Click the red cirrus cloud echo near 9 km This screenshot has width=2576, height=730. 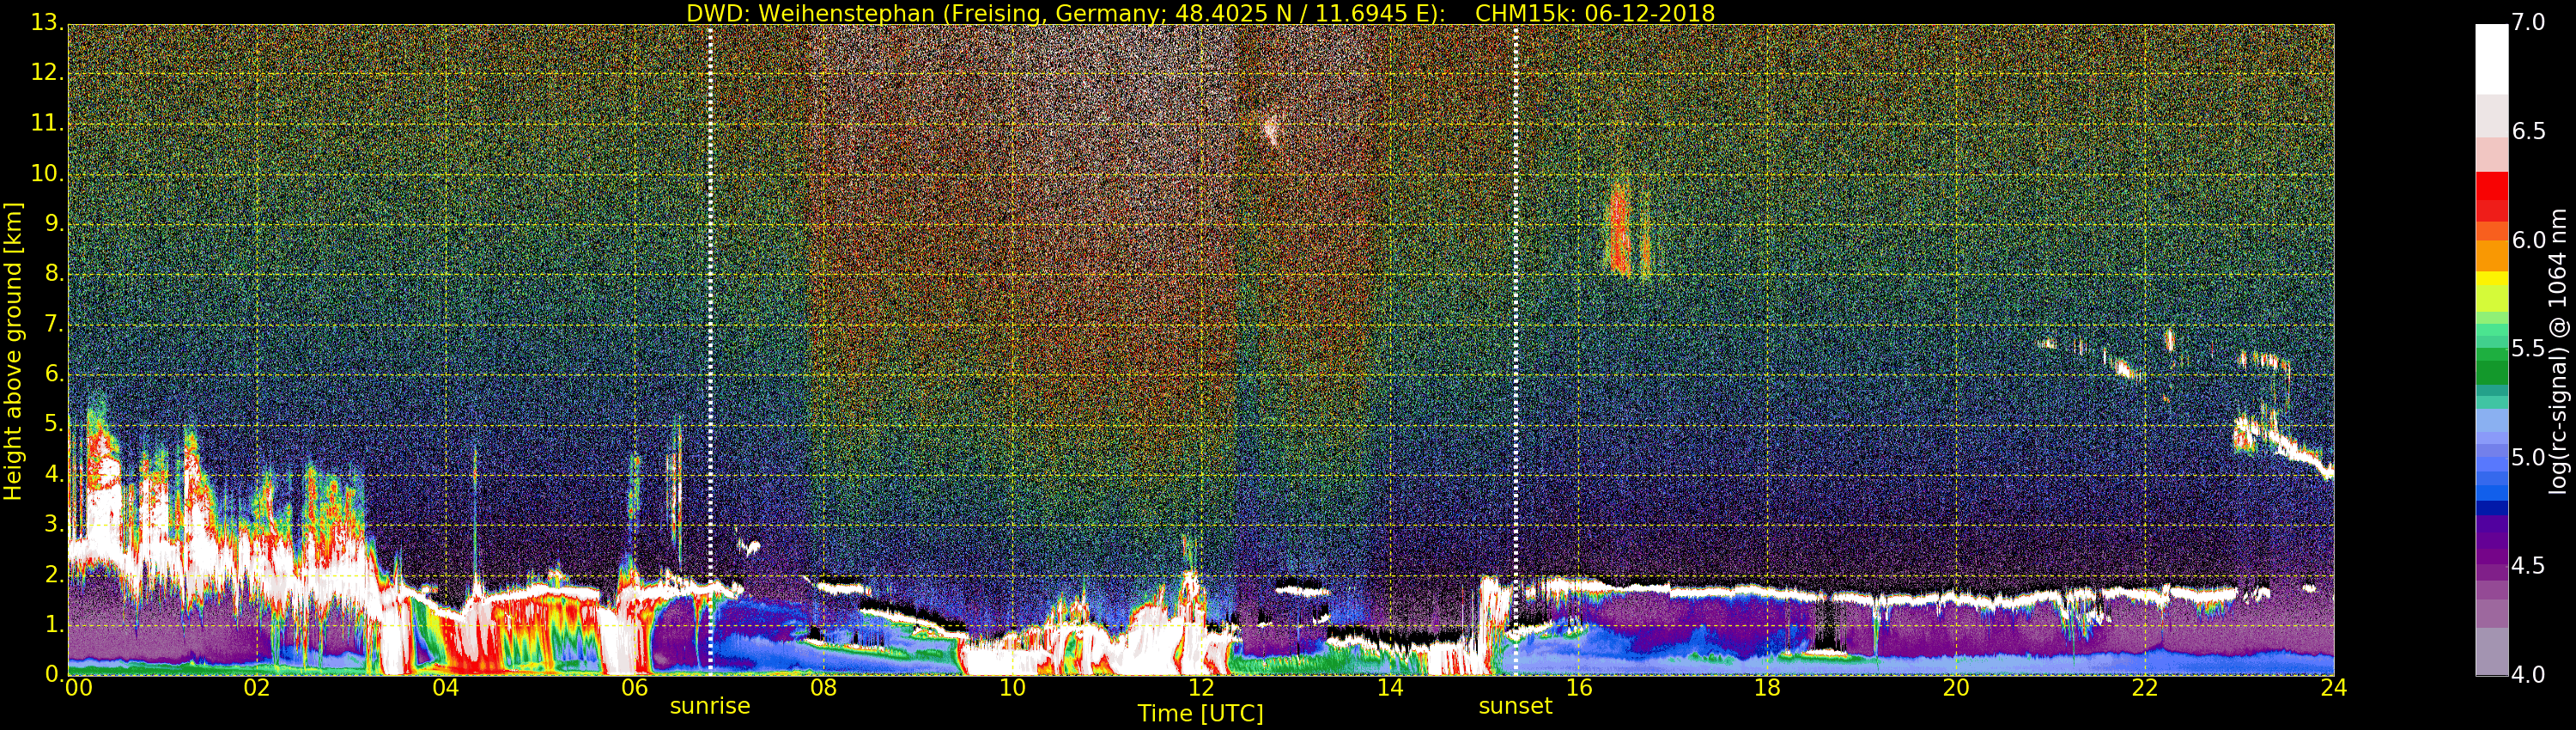1620,230
